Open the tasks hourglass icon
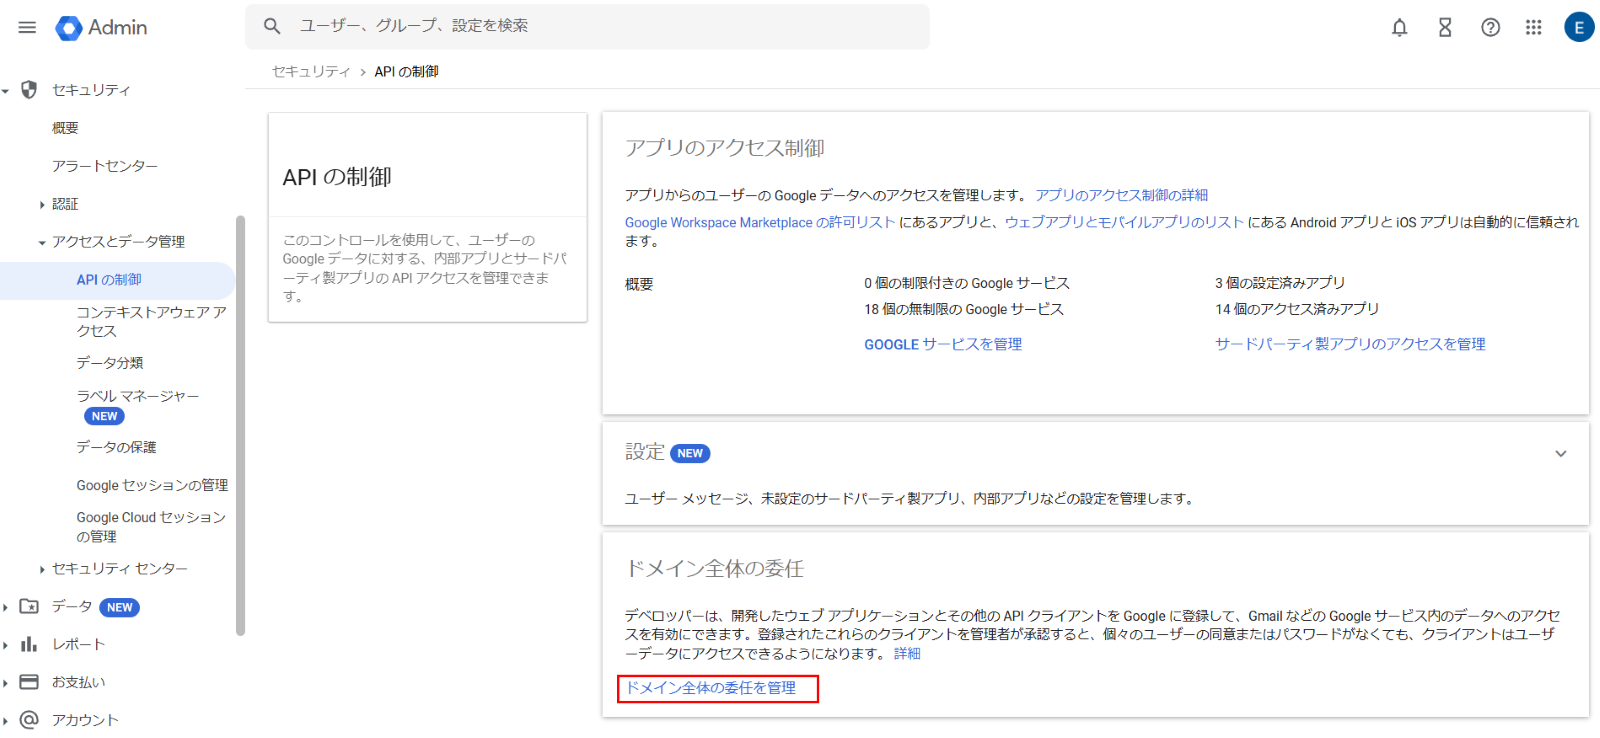1600x738 pixels. (1445, 28)
